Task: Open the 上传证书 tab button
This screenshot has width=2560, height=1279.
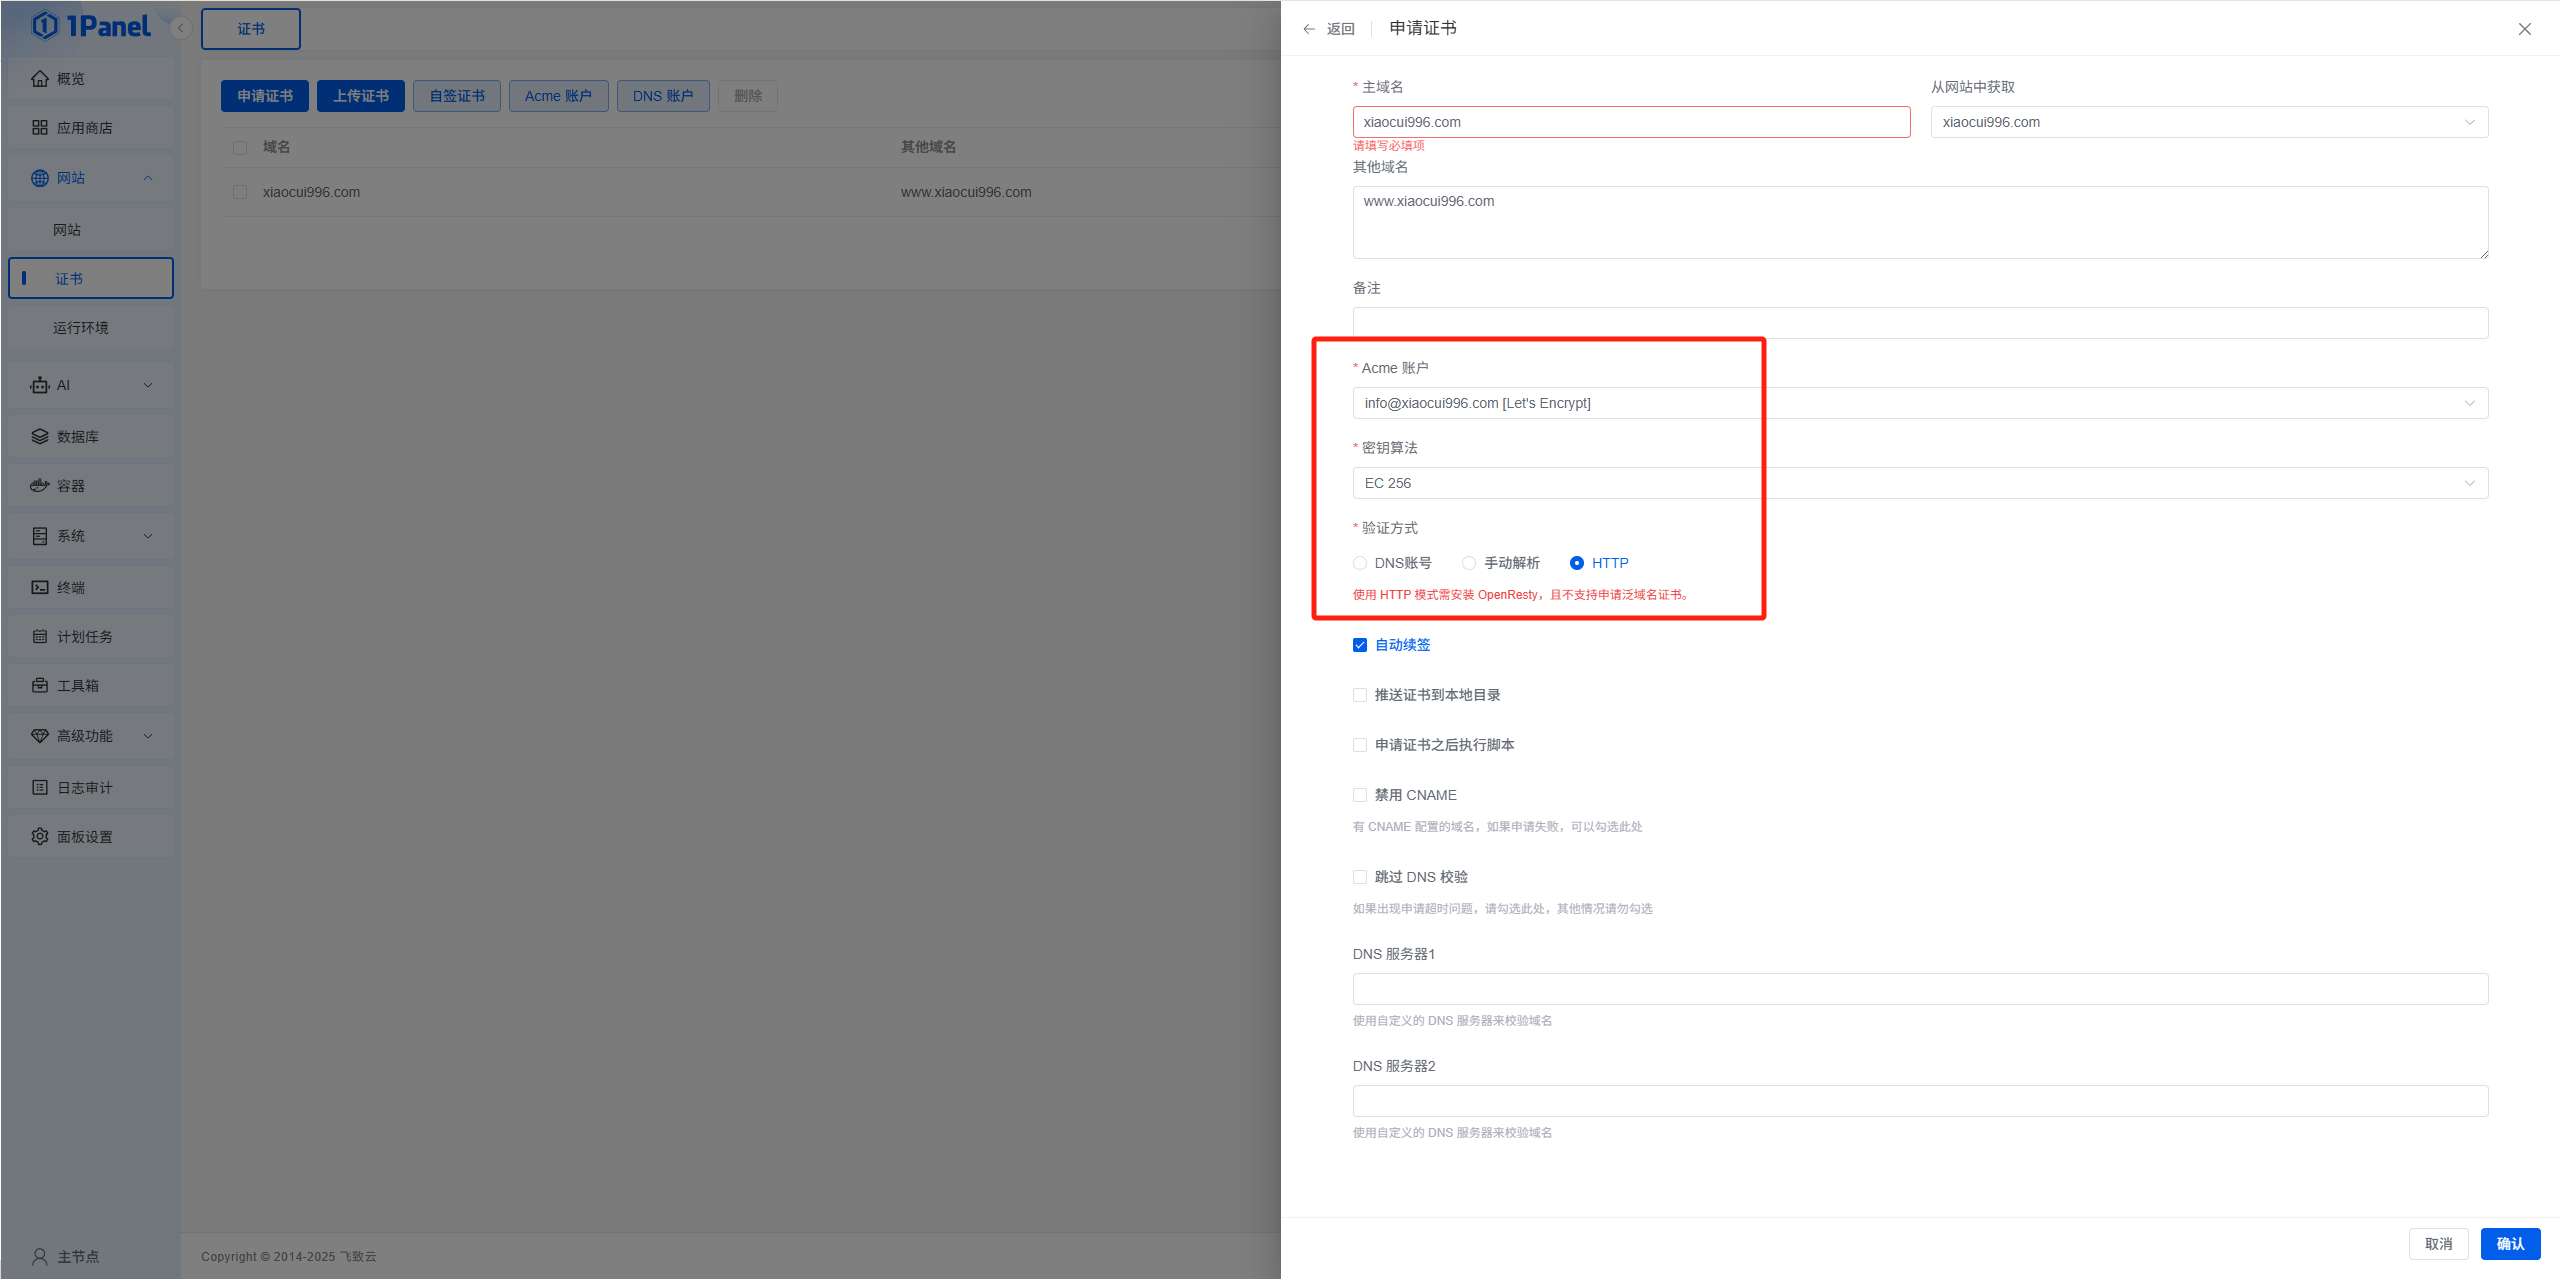Action: coord(360,95)
